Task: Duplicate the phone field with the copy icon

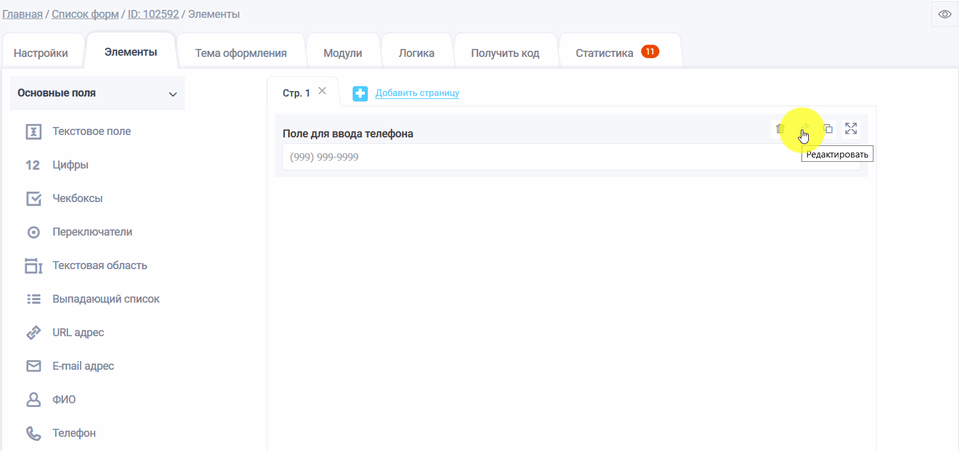Action: pyautogui.click(x=828, y=129)
